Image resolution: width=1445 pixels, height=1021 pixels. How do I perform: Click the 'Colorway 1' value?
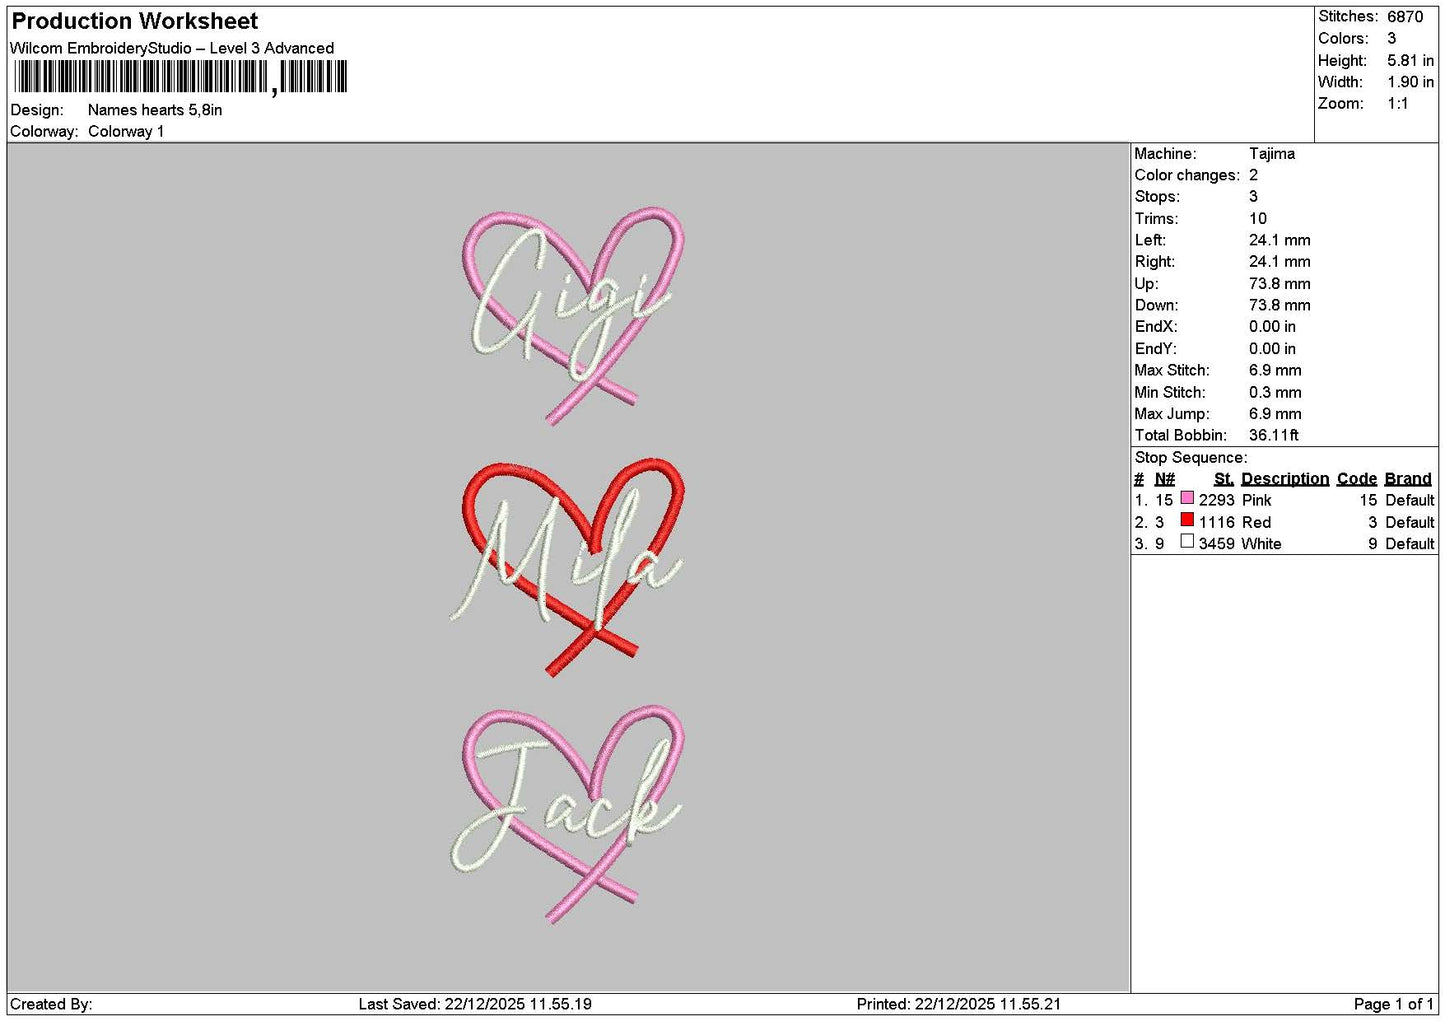[126, 132]
